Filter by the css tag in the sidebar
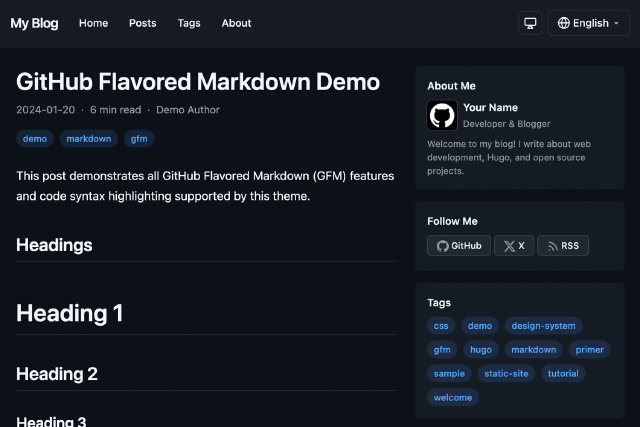Viewport: 640px width, 427px height. [441, 325]
